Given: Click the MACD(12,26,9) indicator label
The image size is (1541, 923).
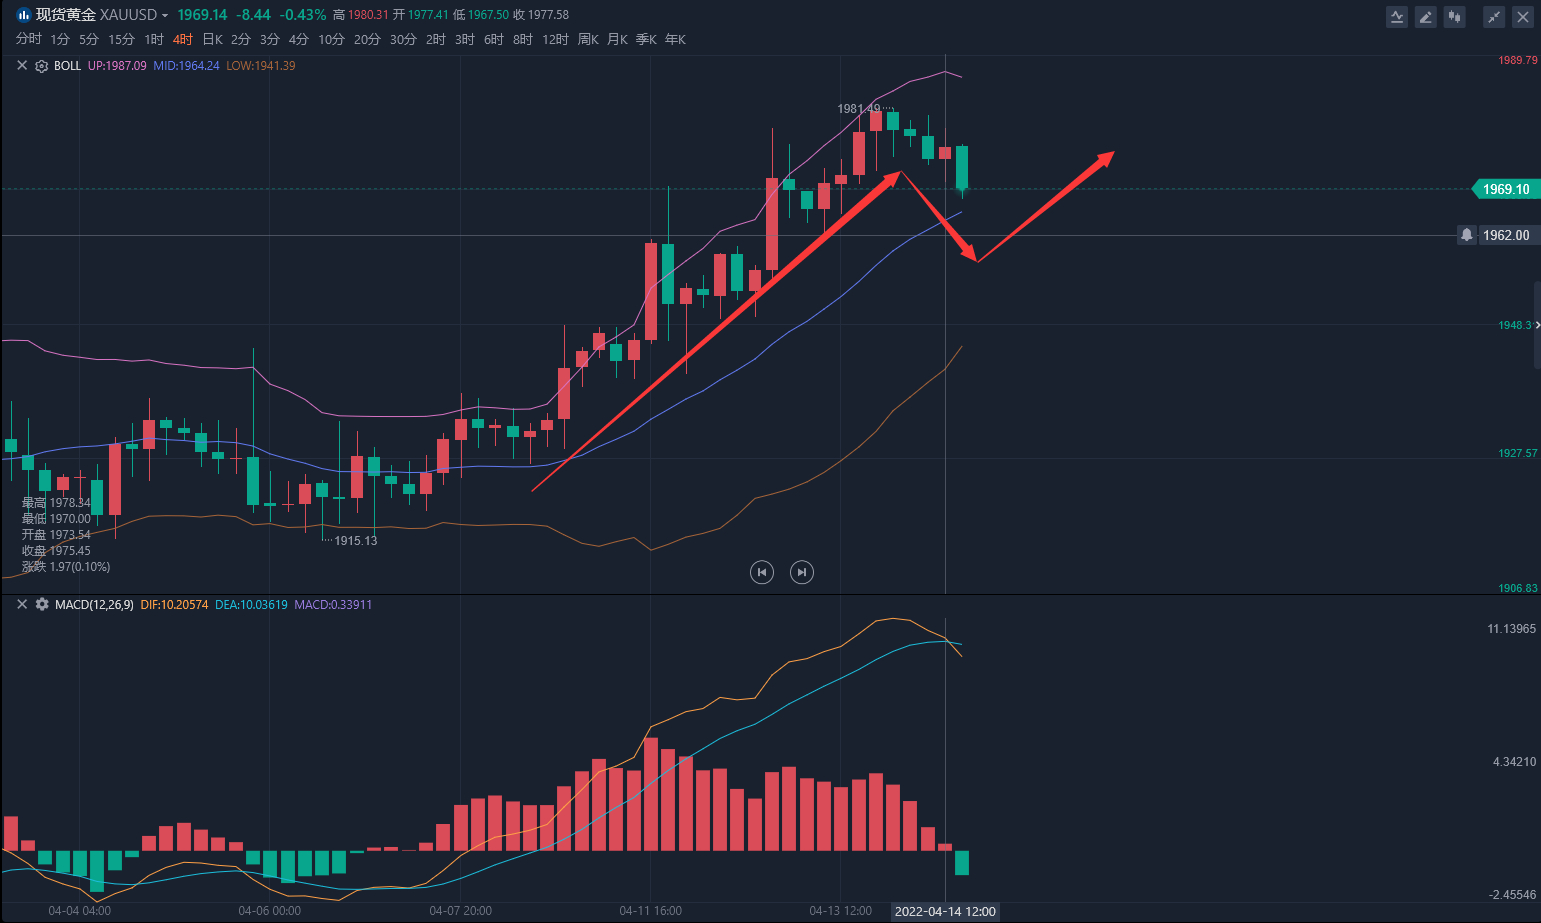Looking at the screenshot, I should (x=94, y=605).
